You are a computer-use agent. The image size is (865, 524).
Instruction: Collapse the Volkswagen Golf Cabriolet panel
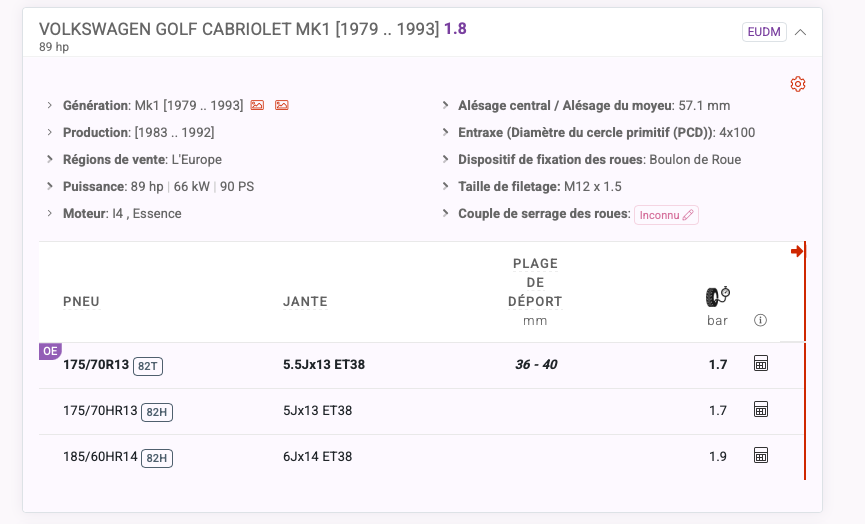[x=800, y=32]
